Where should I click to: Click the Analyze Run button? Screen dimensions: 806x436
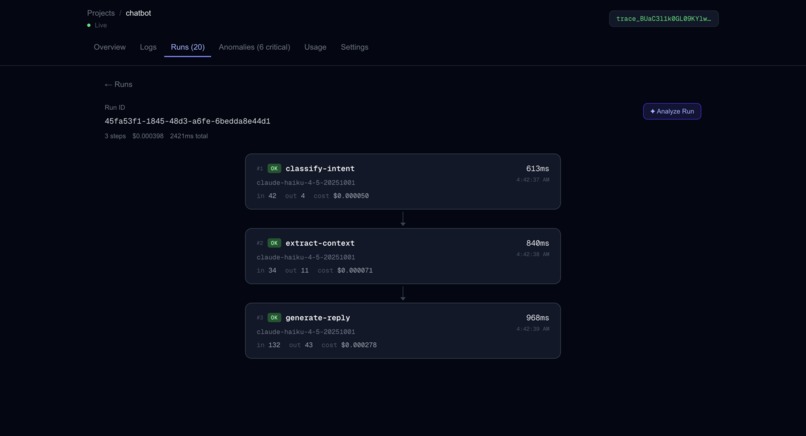[x=672, y=112]
